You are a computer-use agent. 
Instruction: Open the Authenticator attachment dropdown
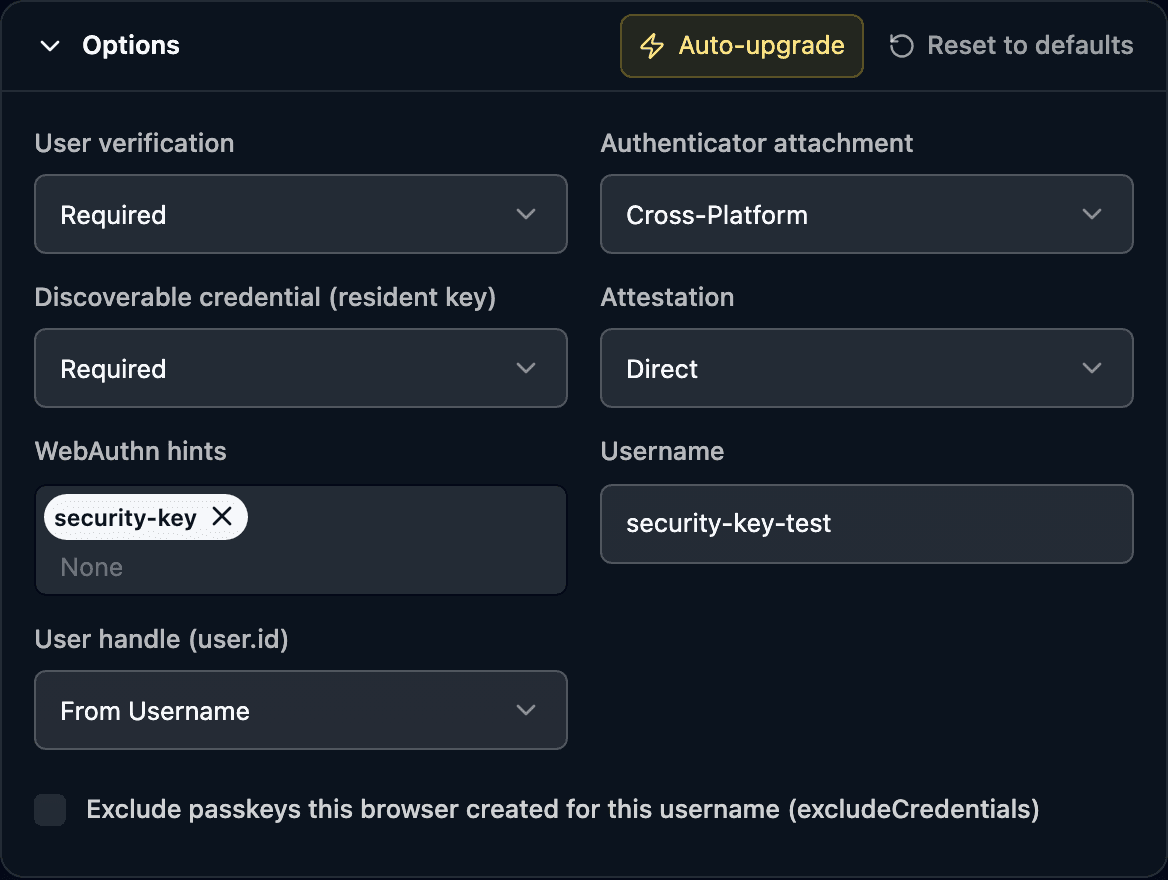click(x=866, y=215)
